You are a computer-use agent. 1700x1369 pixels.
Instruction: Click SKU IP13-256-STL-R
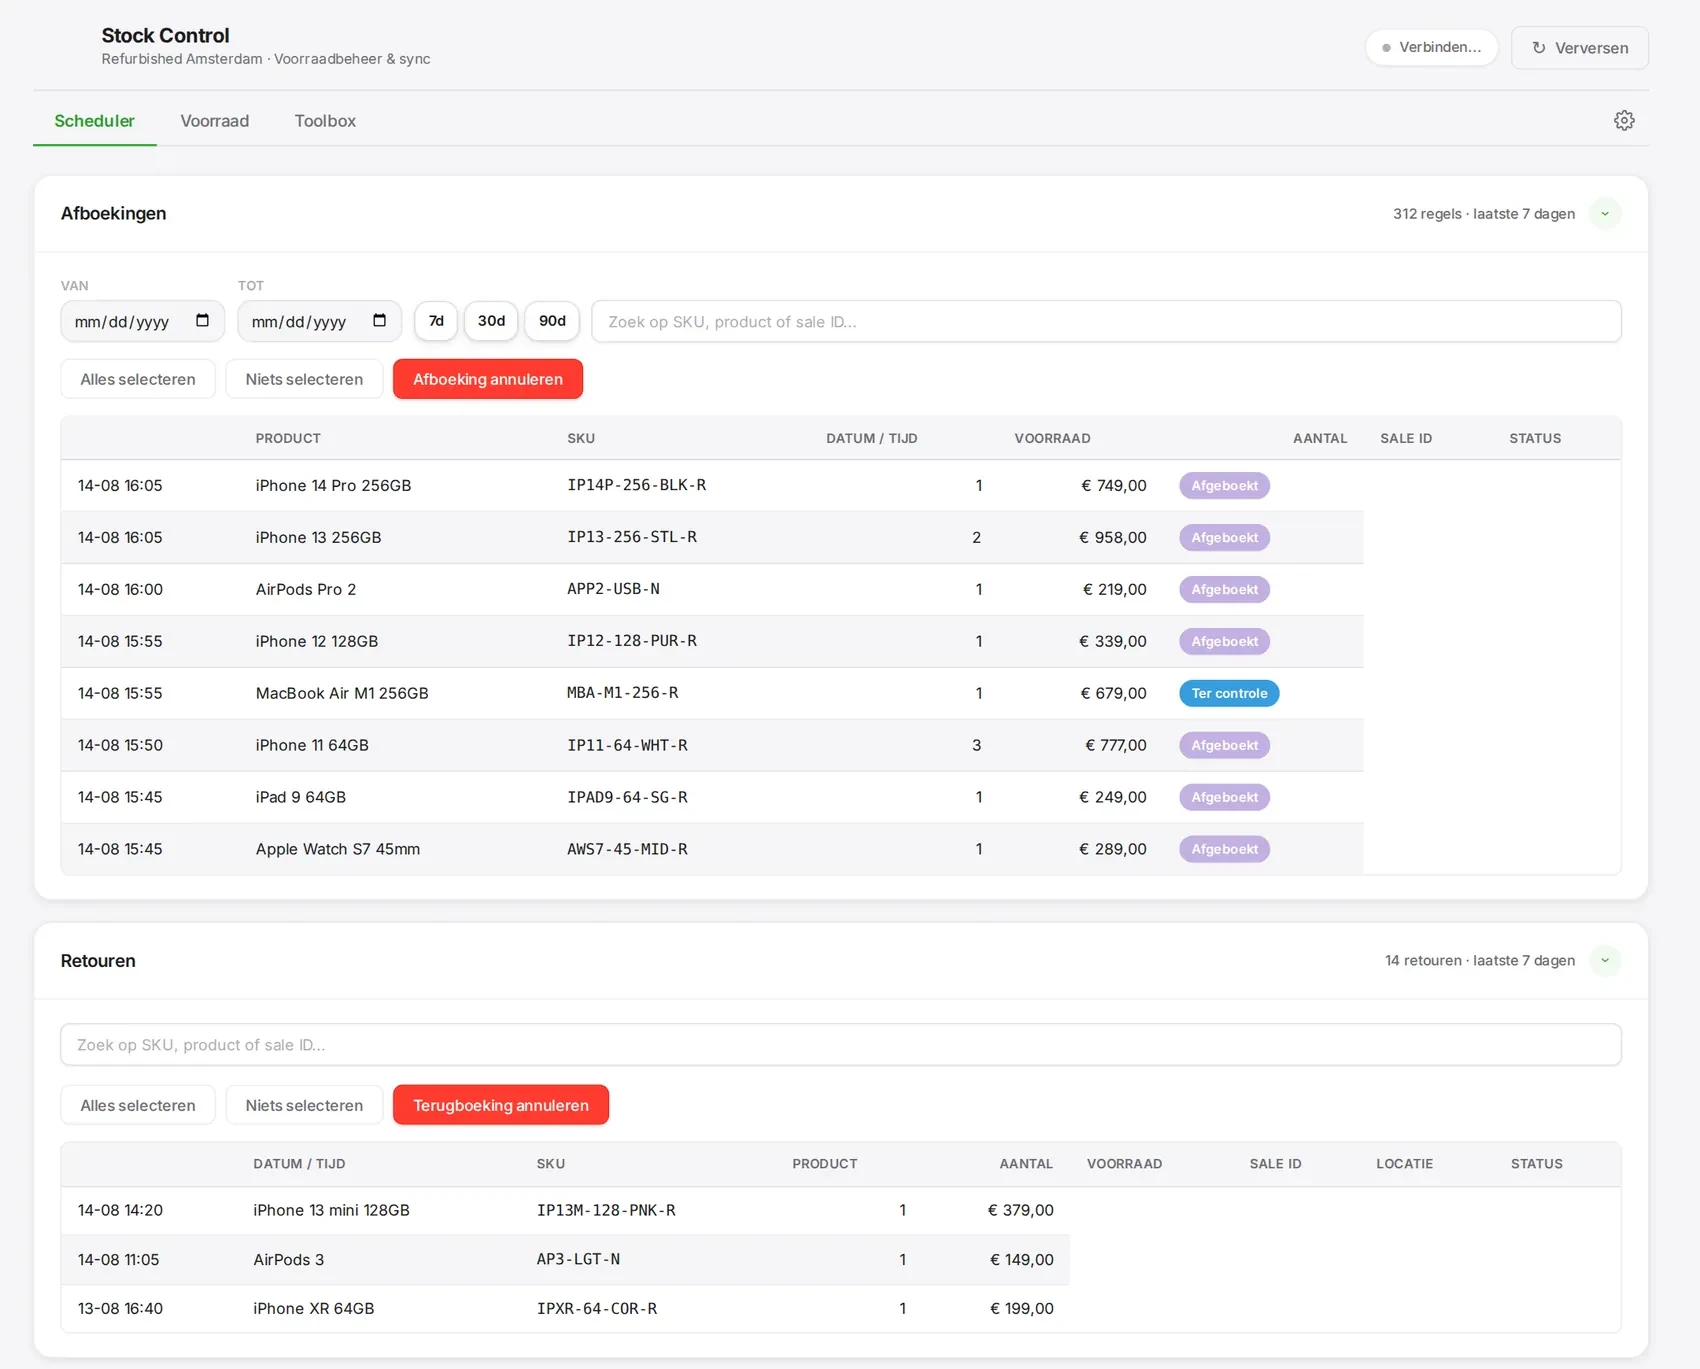632,537
